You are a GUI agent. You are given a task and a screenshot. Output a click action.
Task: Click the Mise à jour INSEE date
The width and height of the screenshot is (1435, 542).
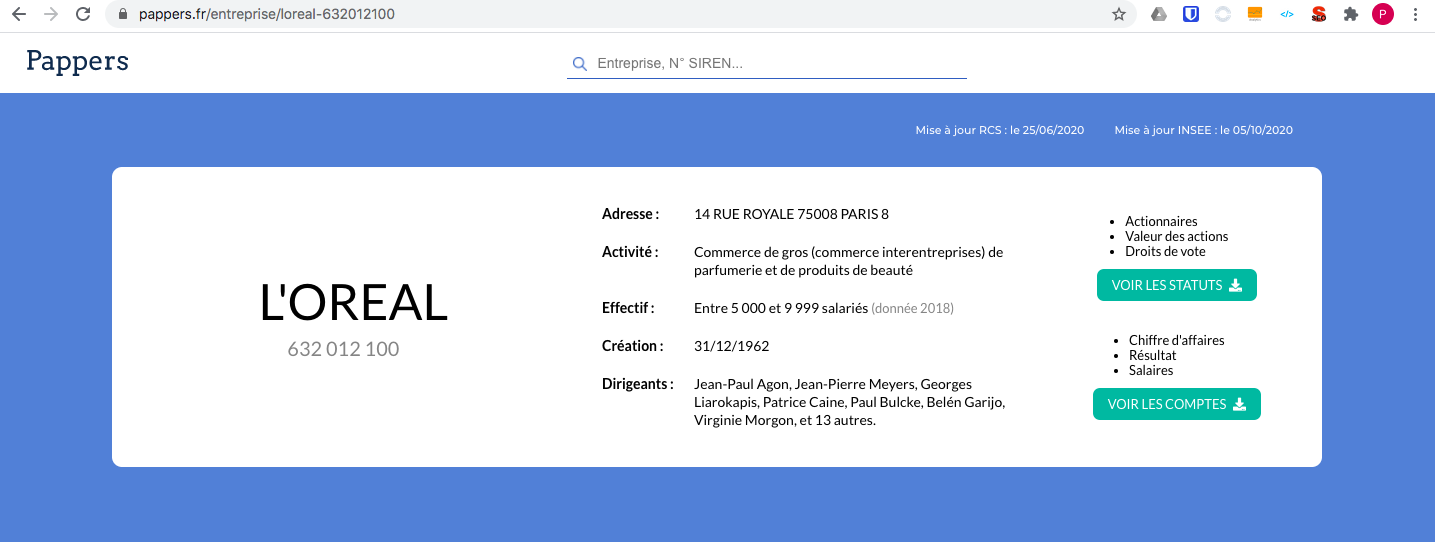[x=1204, y=130]
